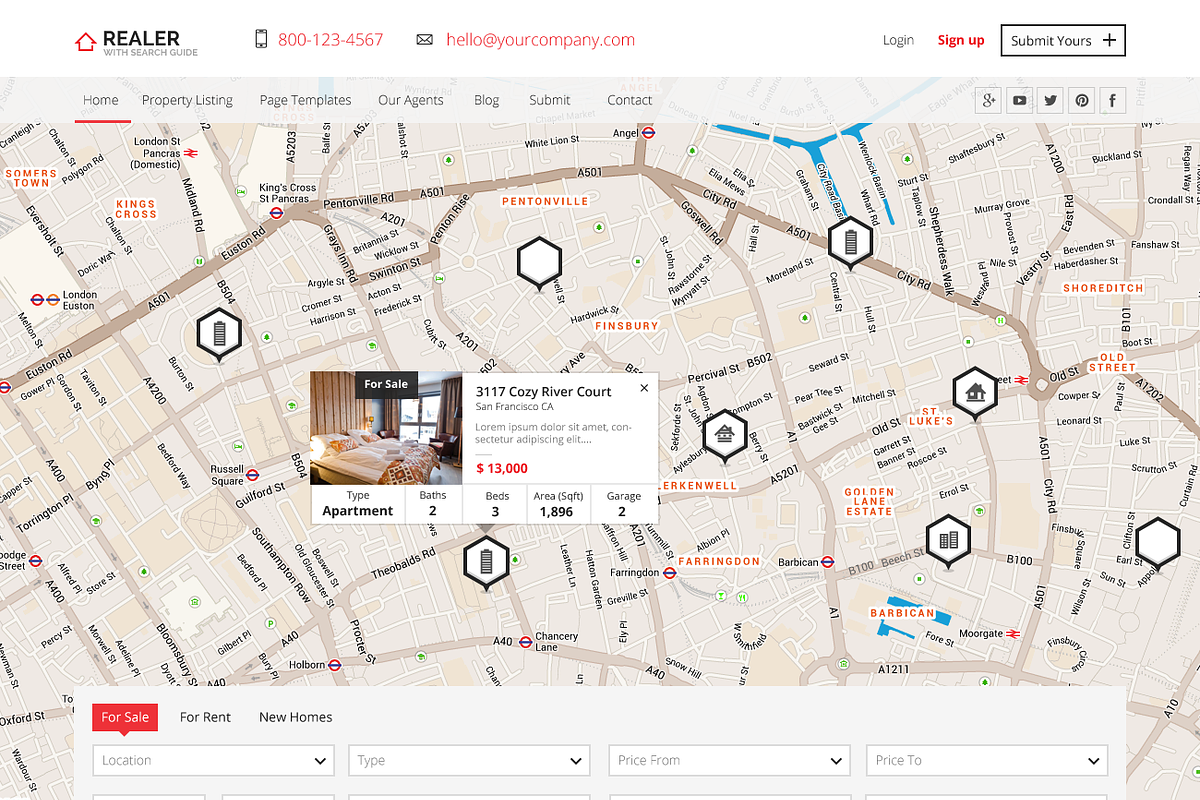The width and height of the screenshot is (1200, 800).
Task: Select the building marker below the property popup
Action: tap(486, 563)
